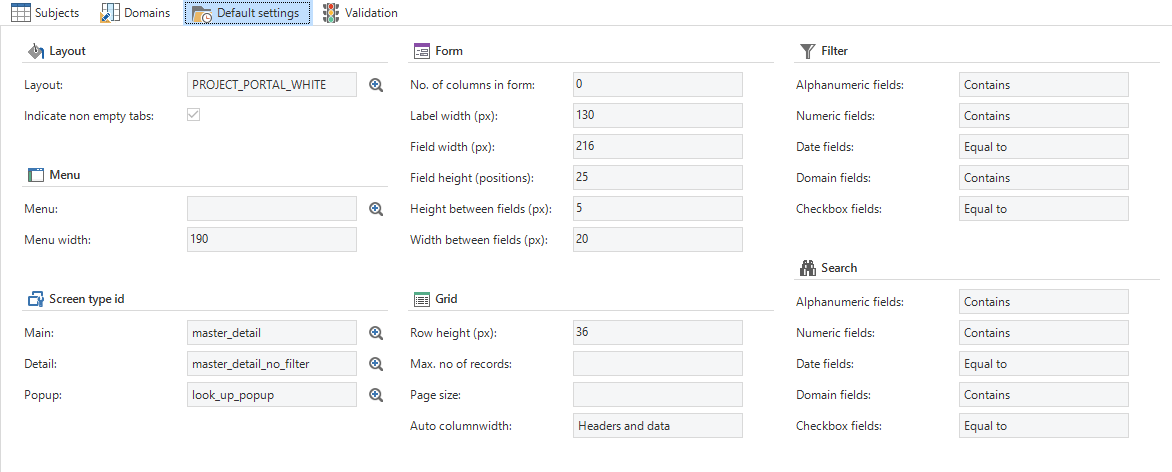1172x472 pixels.
Task: Open Search Domain fields dropdown
Action: (1043, 395)
